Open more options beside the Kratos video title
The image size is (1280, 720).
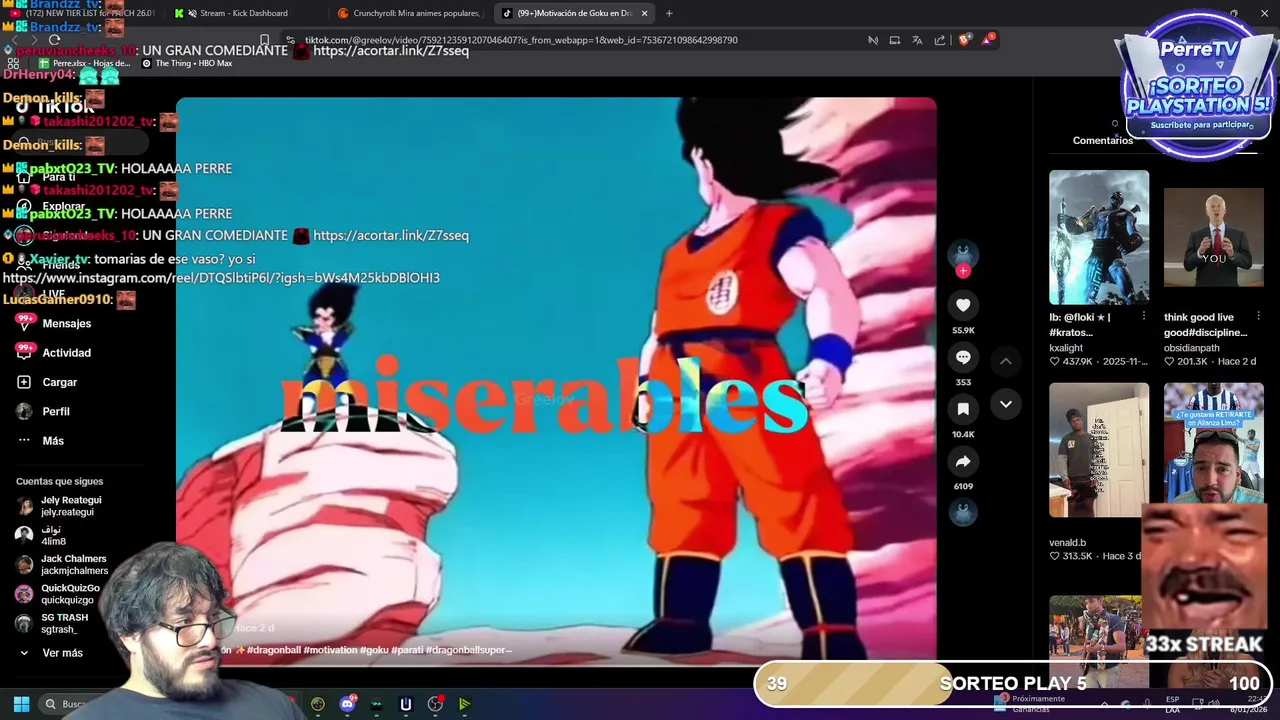point(1143,317)
